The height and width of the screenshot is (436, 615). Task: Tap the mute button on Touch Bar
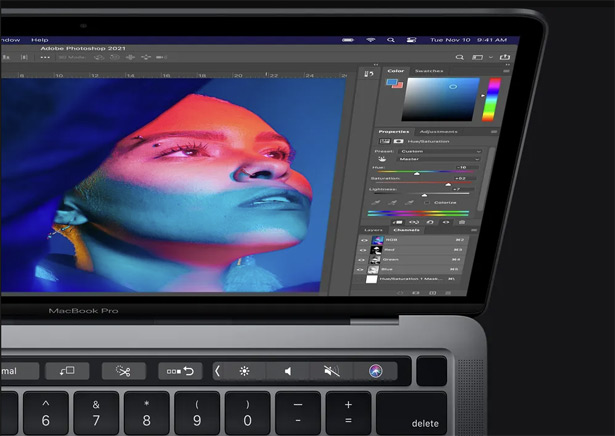(x=331, y=371)
